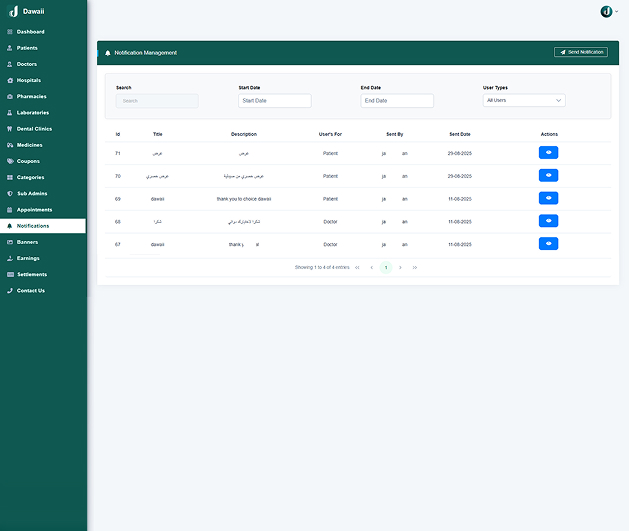Click the Send Notification button
The image size is (629, 531).
581,52
